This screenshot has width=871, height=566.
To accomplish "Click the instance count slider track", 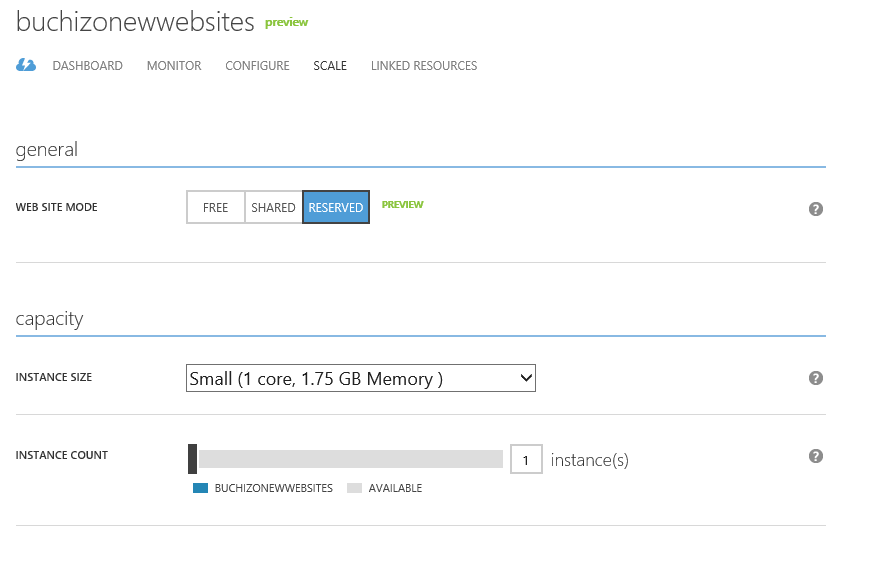I will (350, 459).
